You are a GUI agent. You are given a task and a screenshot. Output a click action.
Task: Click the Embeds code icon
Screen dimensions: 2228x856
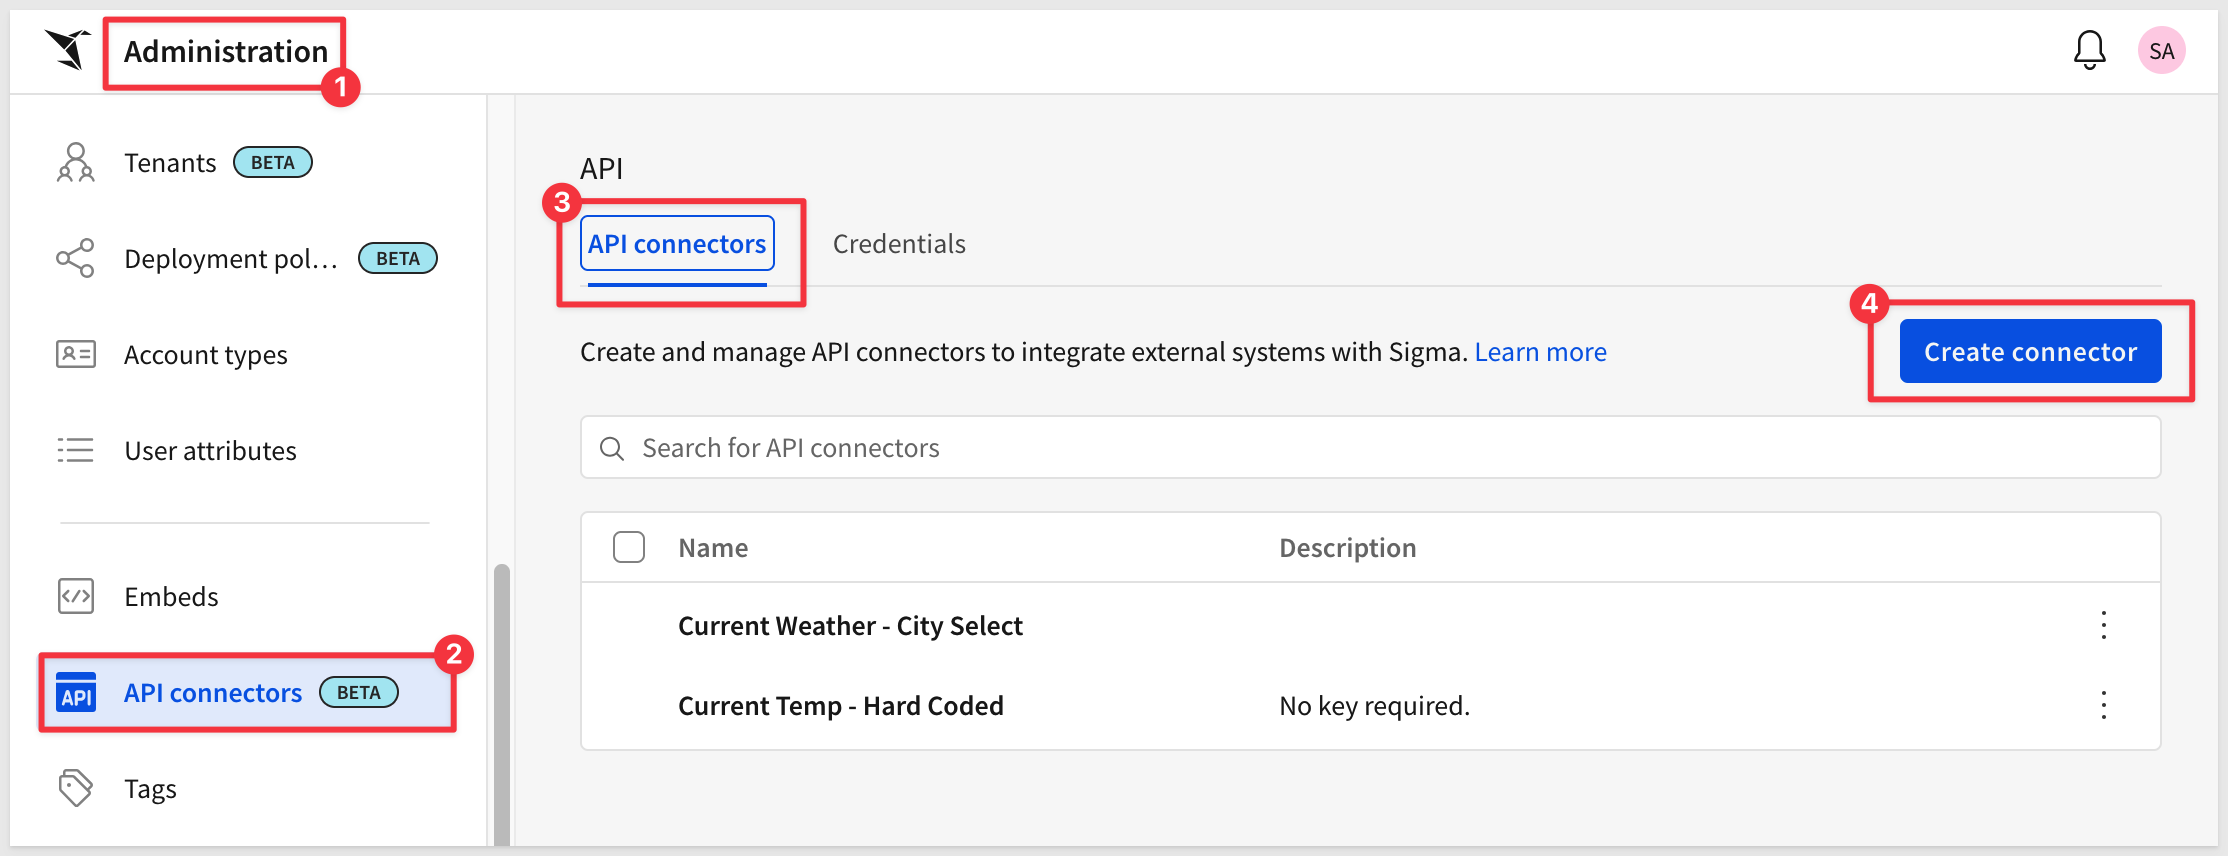click(x=76, y=597)
